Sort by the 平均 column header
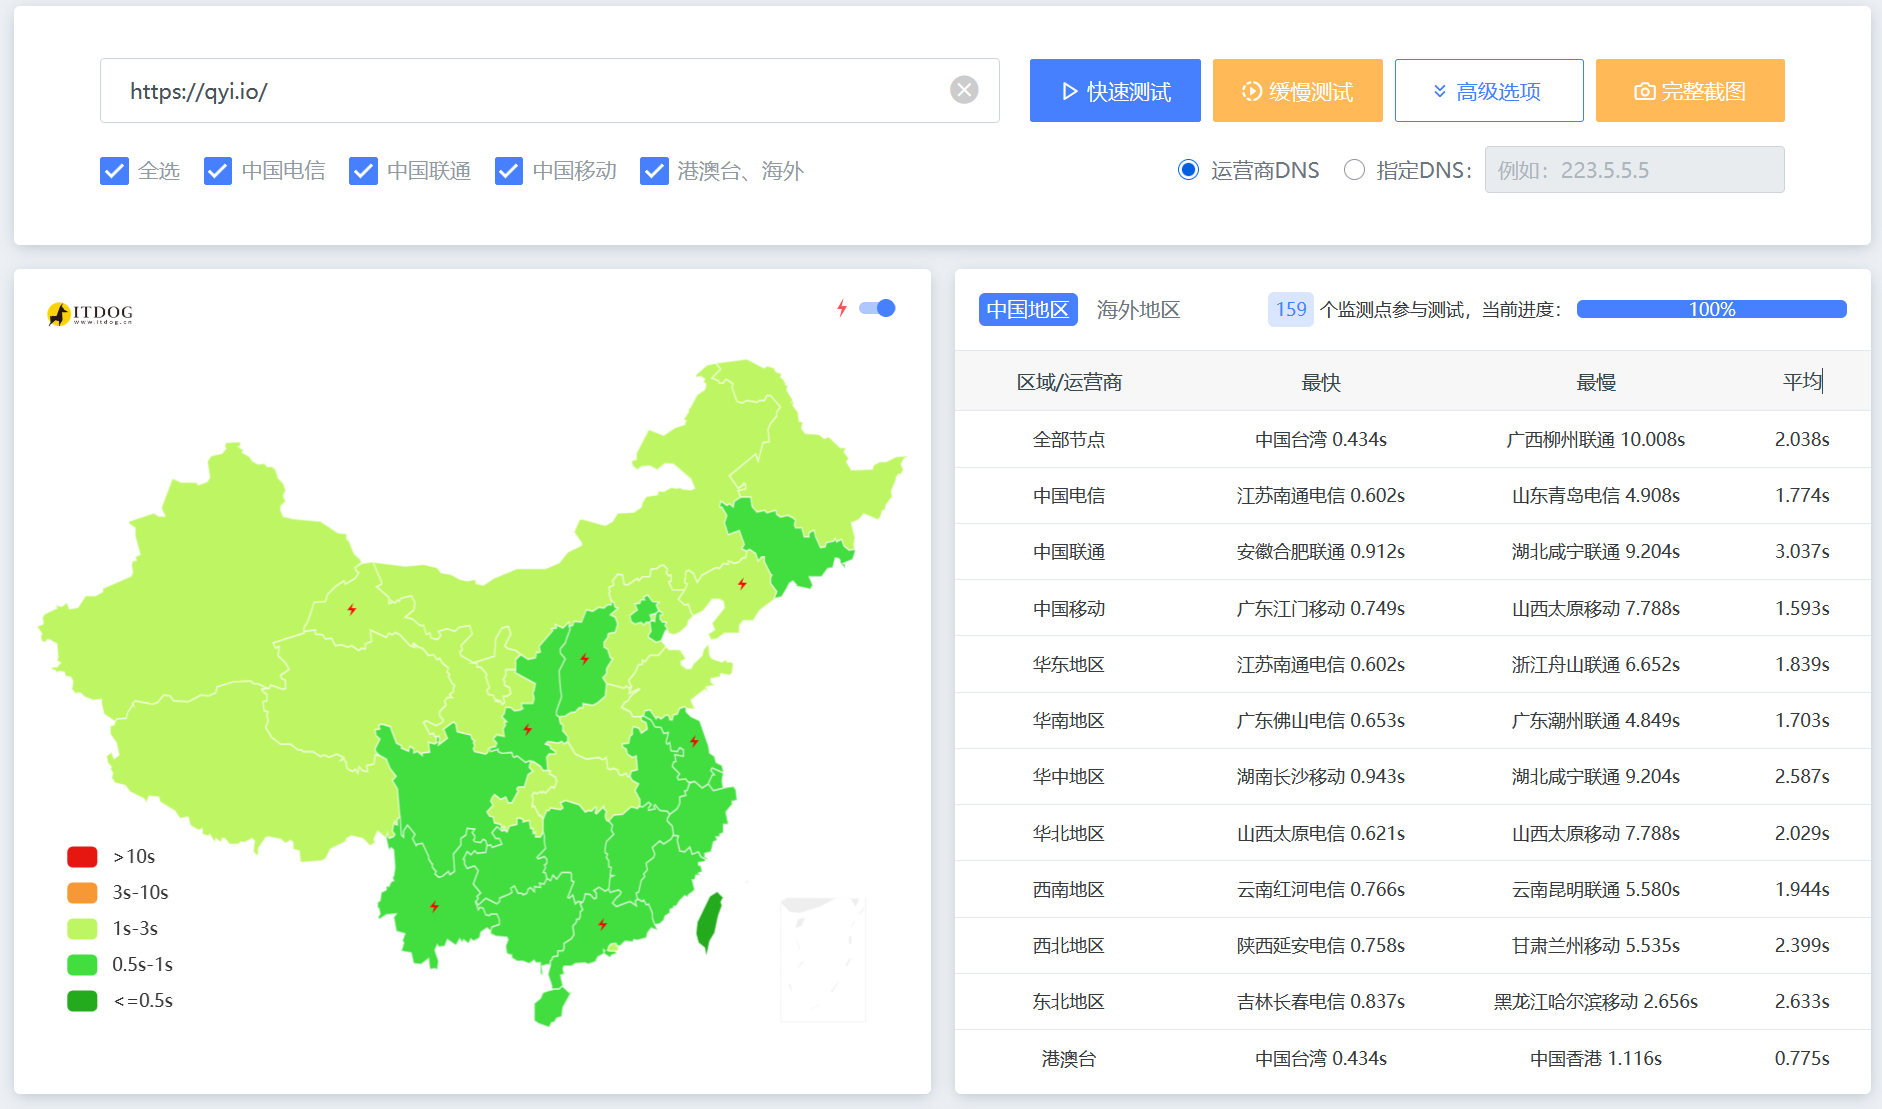Screen dimensions: 1882x1109 tap(1802, 381)
